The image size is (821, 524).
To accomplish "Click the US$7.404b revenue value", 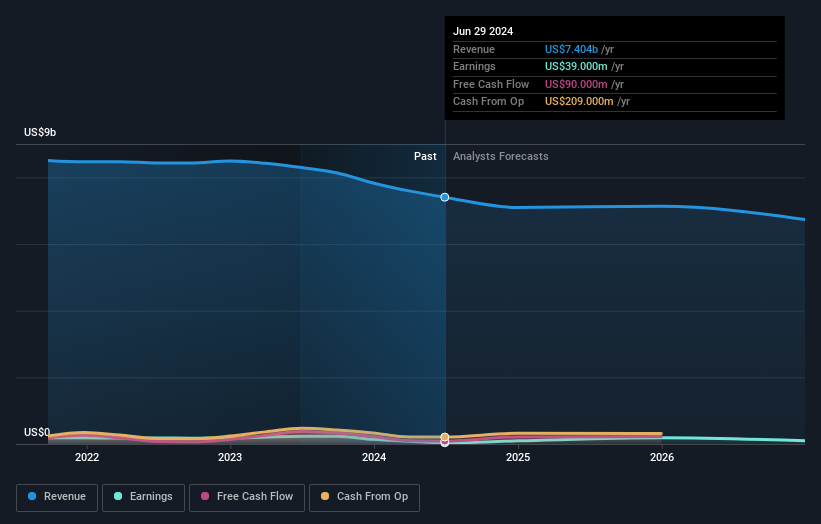I will (x=571, y=49).
